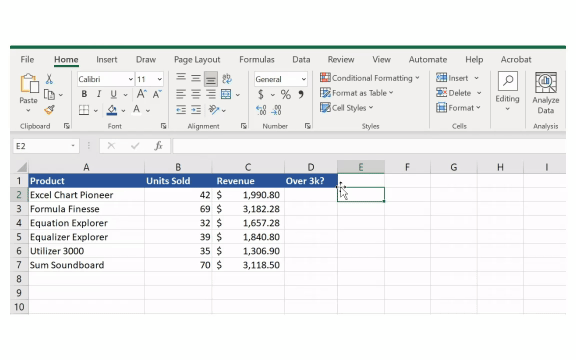Screen dimensions: 576x360
Task: Expand Paste options arrow
Action: click(28, 111)
